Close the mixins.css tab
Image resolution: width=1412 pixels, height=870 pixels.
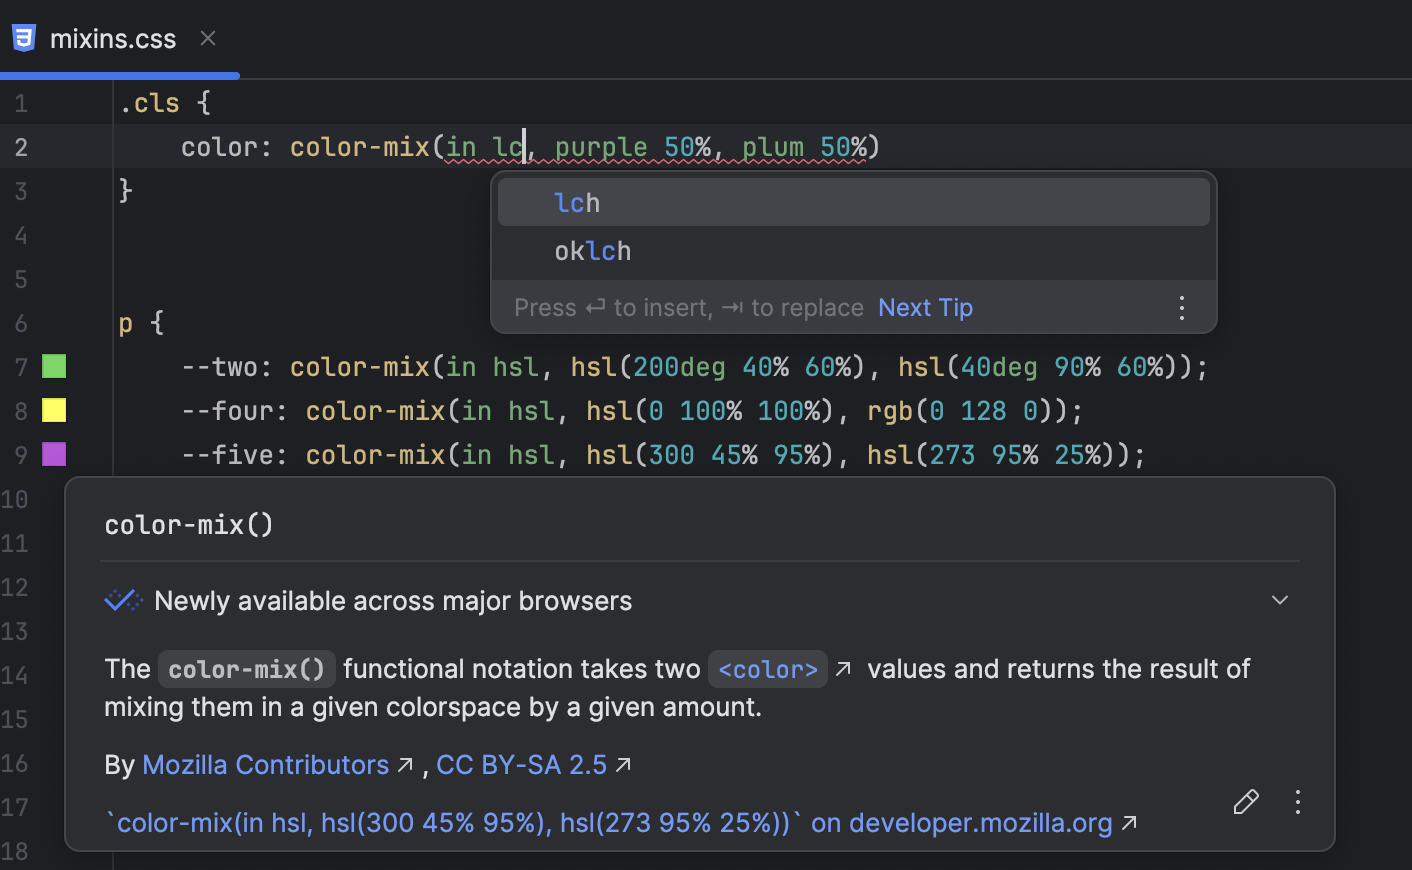click(207, 38)
